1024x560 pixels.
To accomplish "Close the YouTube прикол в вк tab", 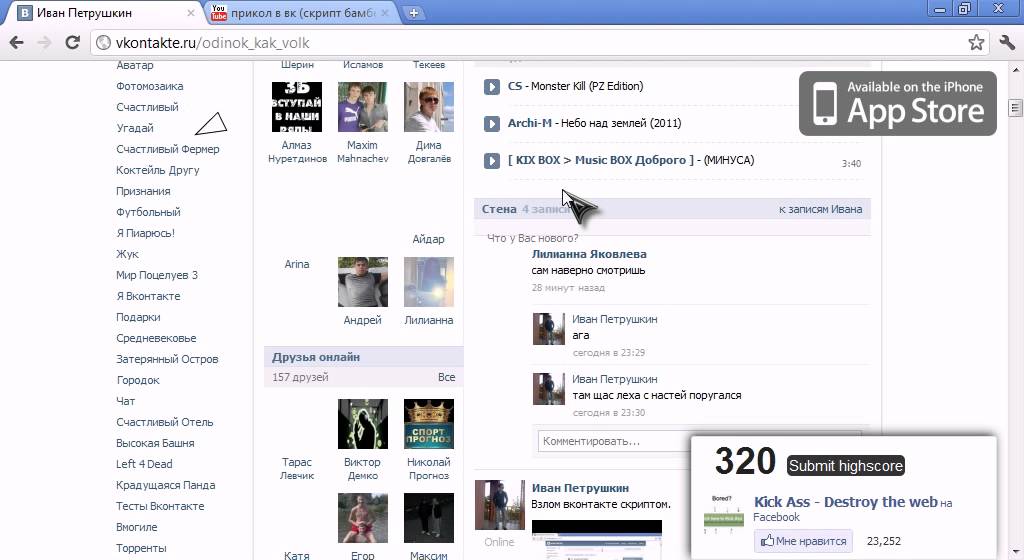I will click(385, 13).
